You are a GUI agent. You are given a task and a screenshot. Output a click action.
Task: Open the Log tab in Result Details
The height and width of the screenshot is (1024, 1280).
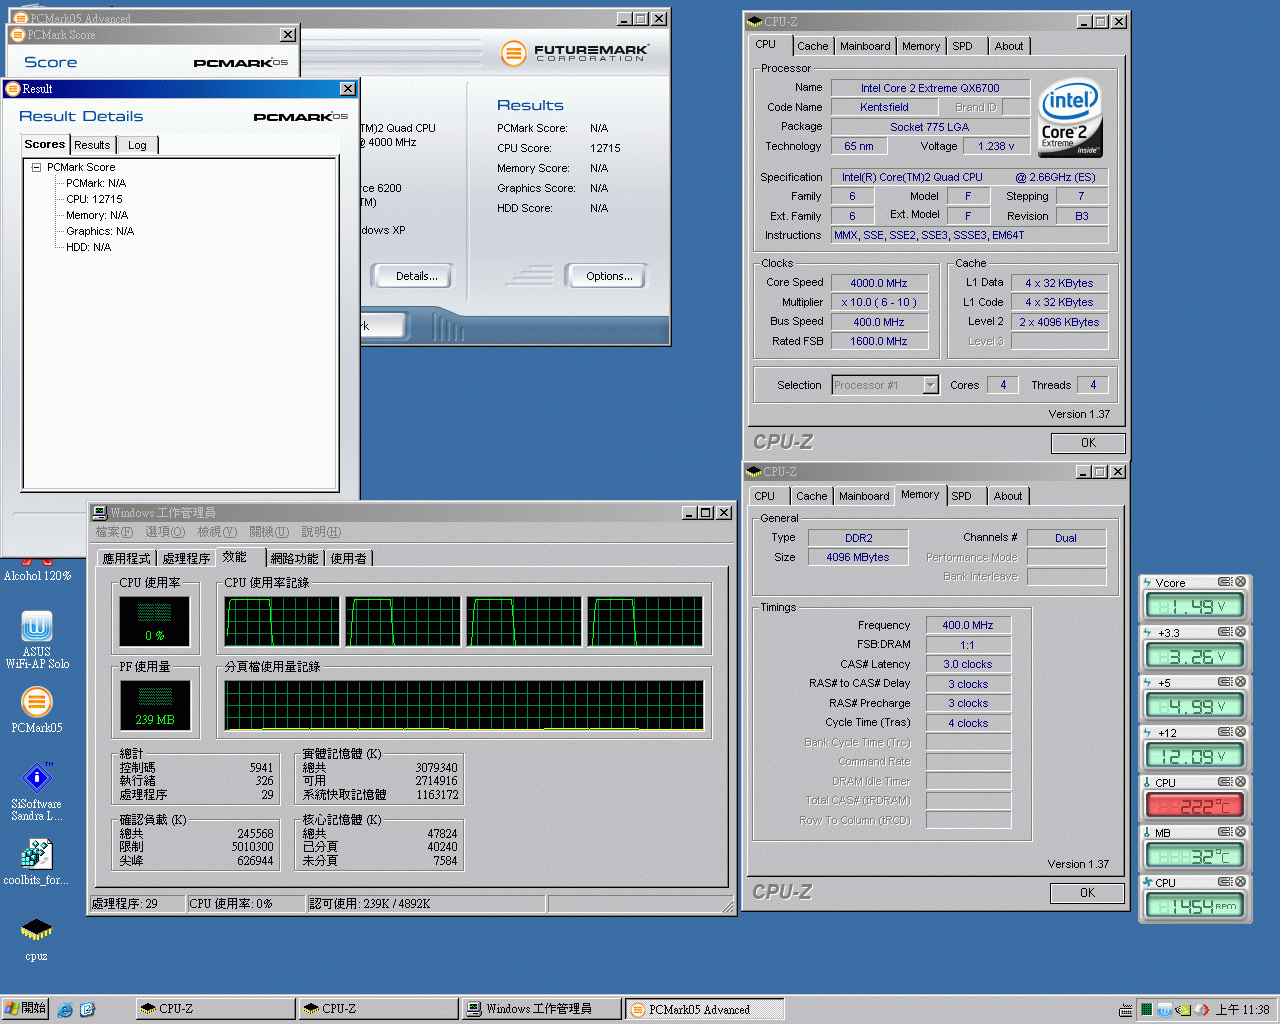[x=137, y=145]
